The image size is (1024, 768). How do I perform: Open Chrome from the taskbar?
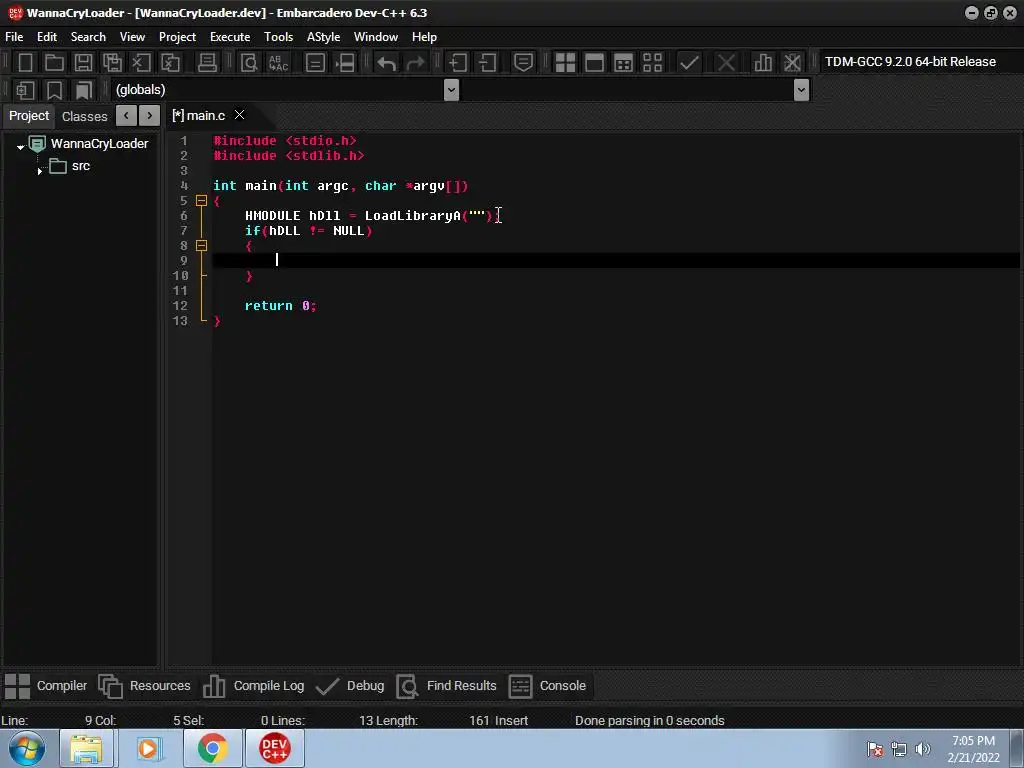coord(213,748)
